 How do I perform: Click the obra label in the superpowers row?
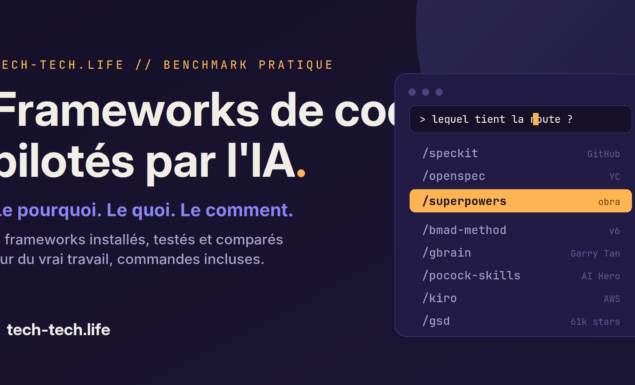coord(609,202)
